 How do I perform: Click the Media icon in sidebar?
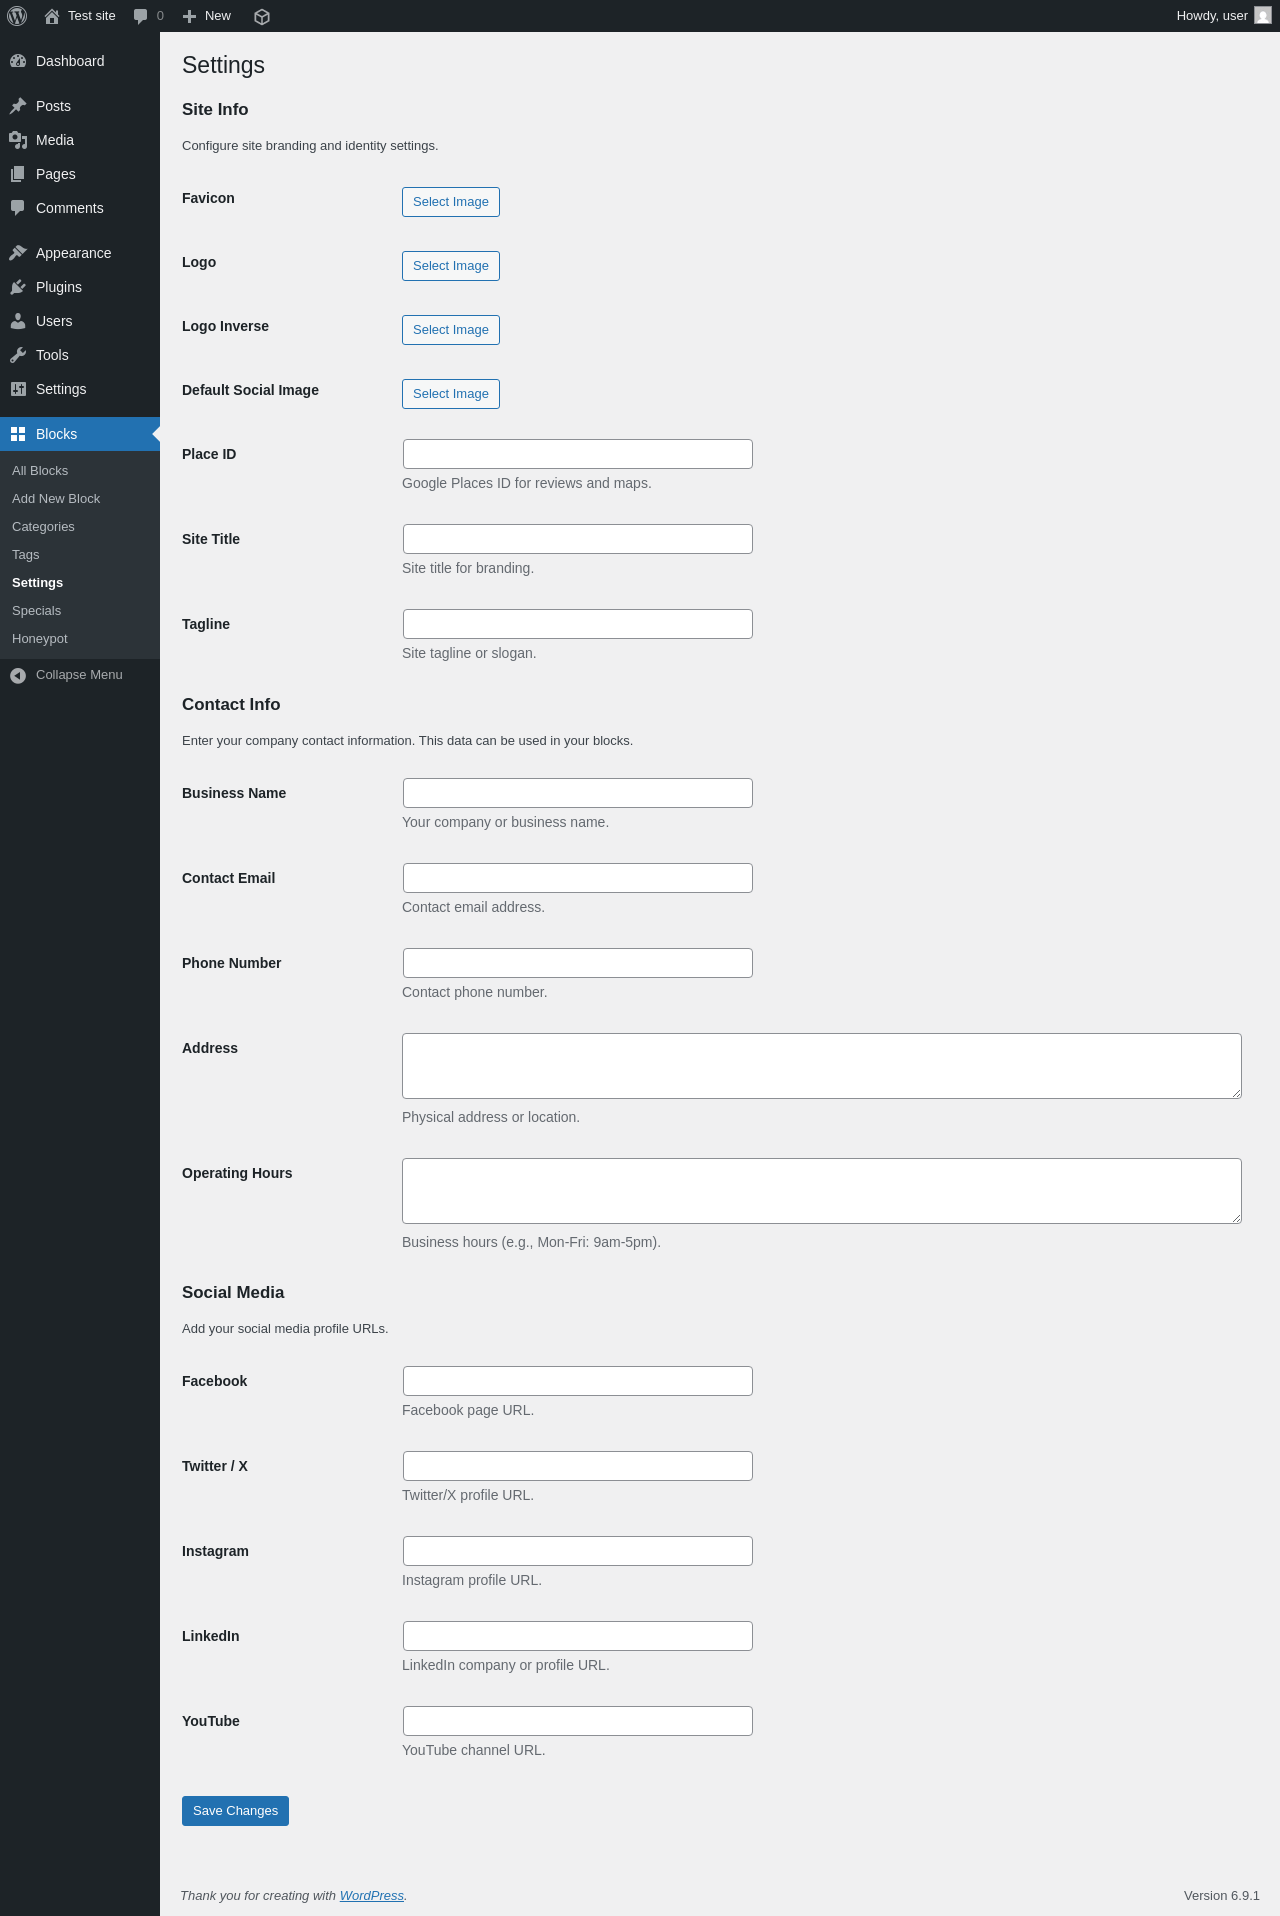click(18, 140)
